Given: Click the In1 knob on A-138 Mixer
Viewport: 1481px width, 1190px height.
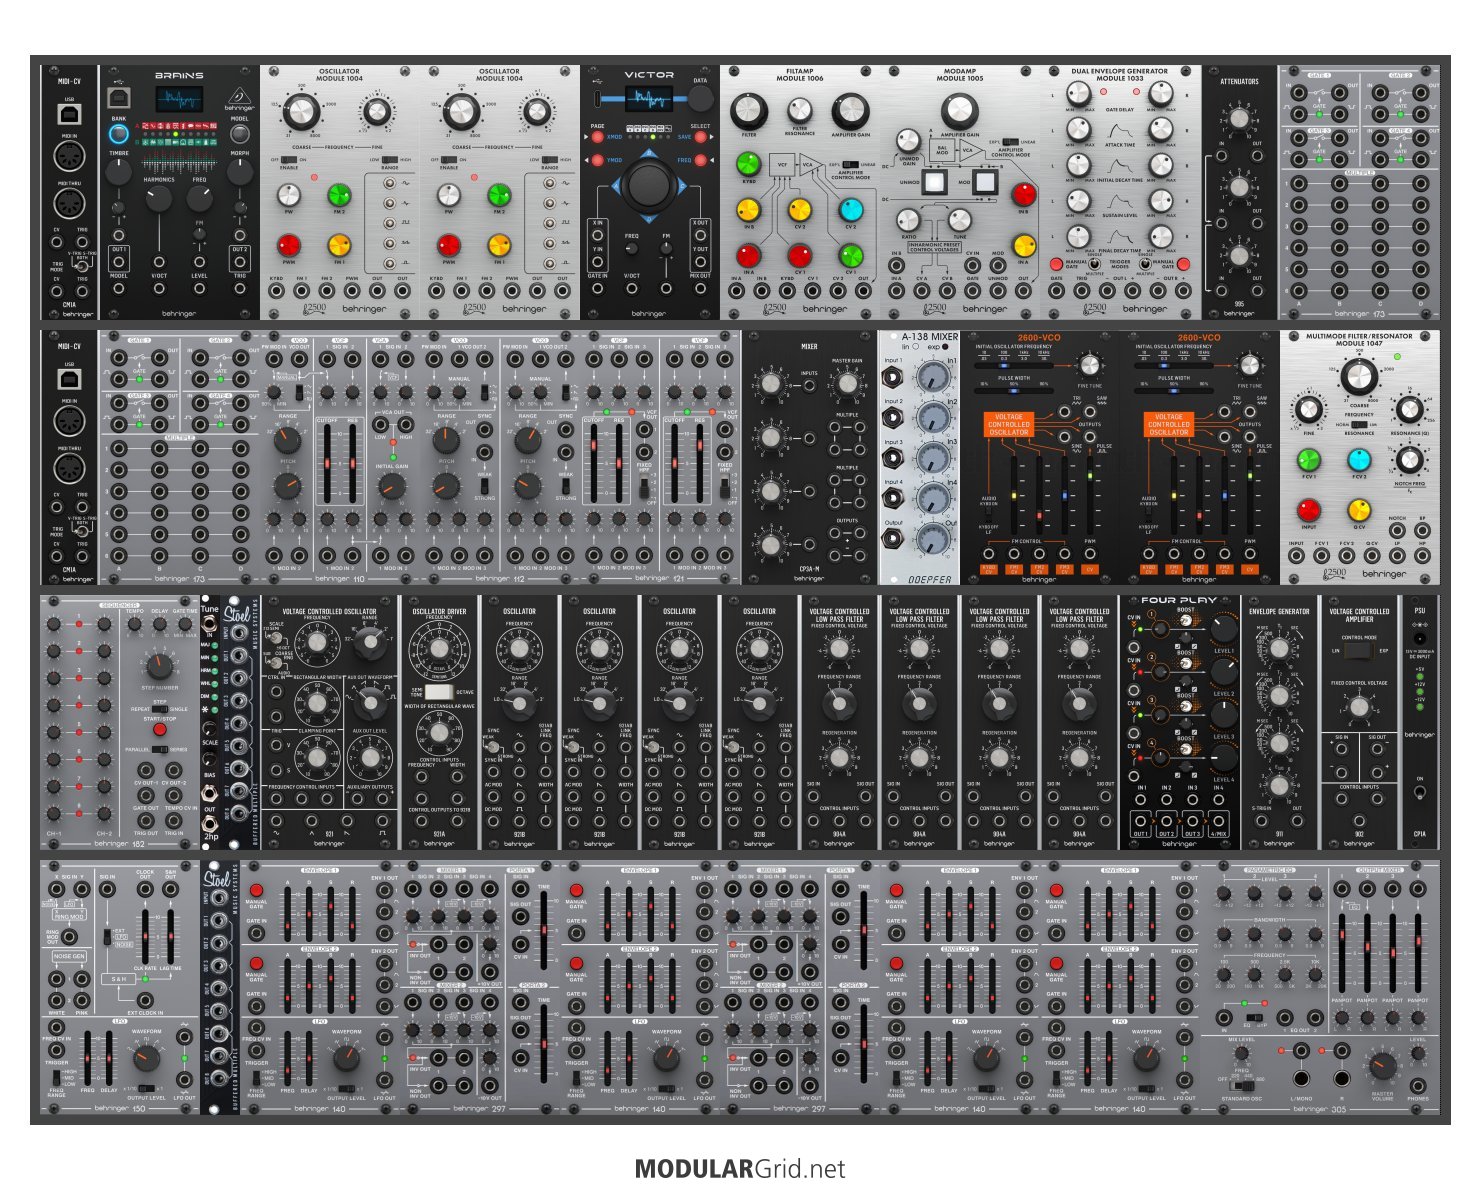Looking at the screenshot, I should coord(932,377).
